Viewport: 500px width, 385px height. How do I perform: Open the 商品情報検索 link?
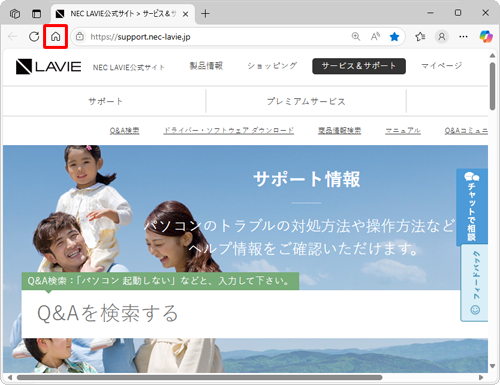tap(339, 131)
